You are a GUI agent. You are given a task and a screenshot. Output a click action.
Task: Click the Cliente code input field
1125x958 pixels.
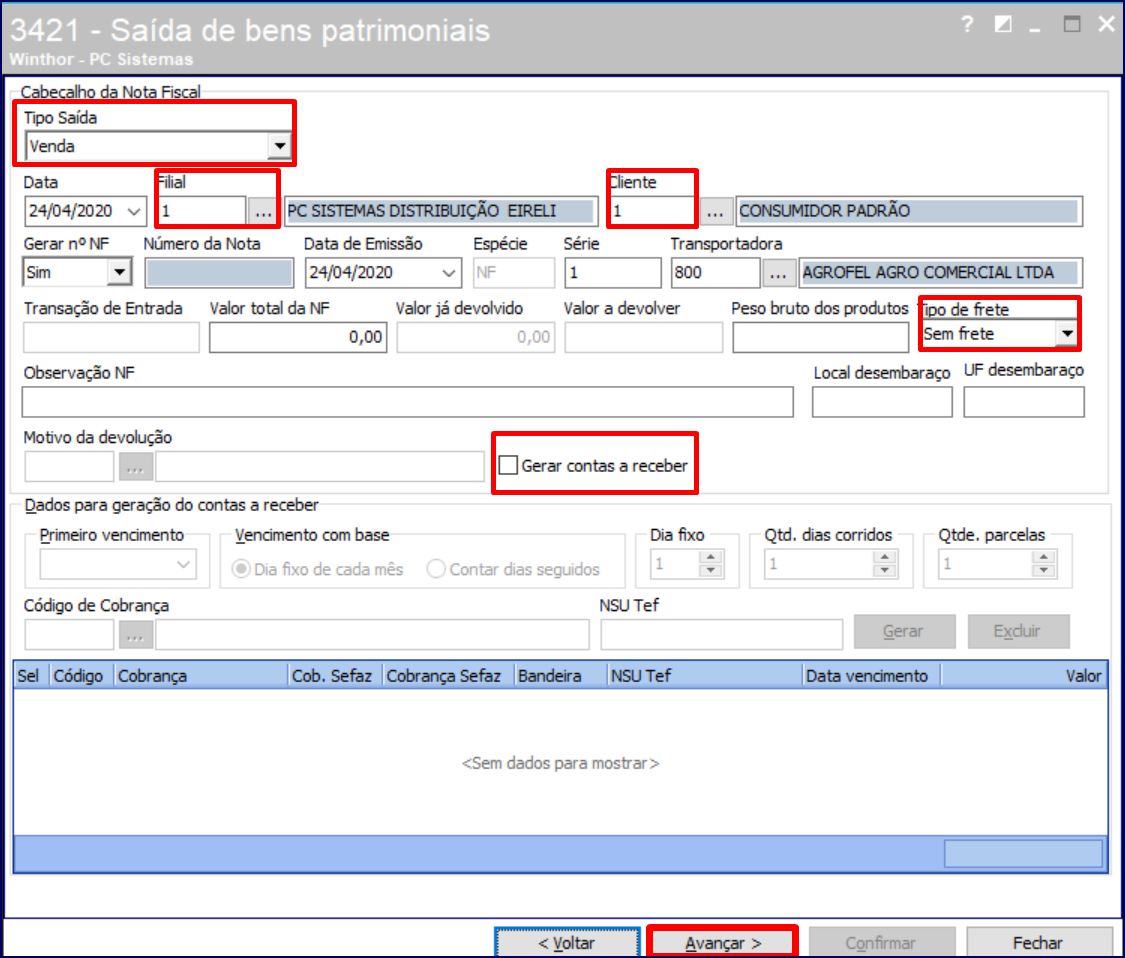[653, 211]
